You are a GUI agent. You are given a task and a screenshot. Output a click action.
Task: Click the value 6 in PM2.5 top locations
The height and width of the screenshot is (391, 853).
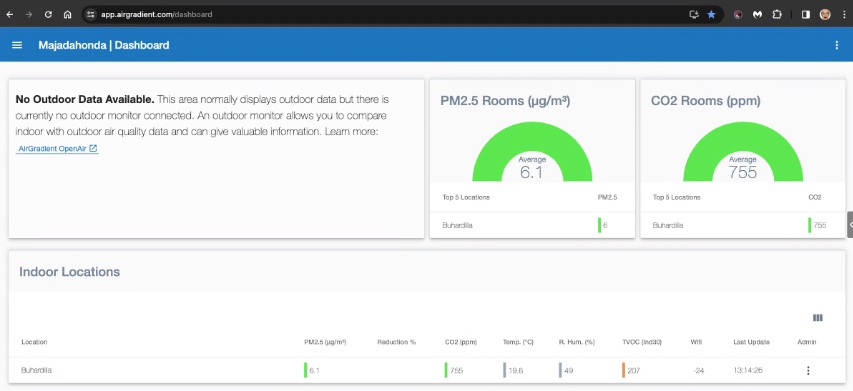pos(605,225)
